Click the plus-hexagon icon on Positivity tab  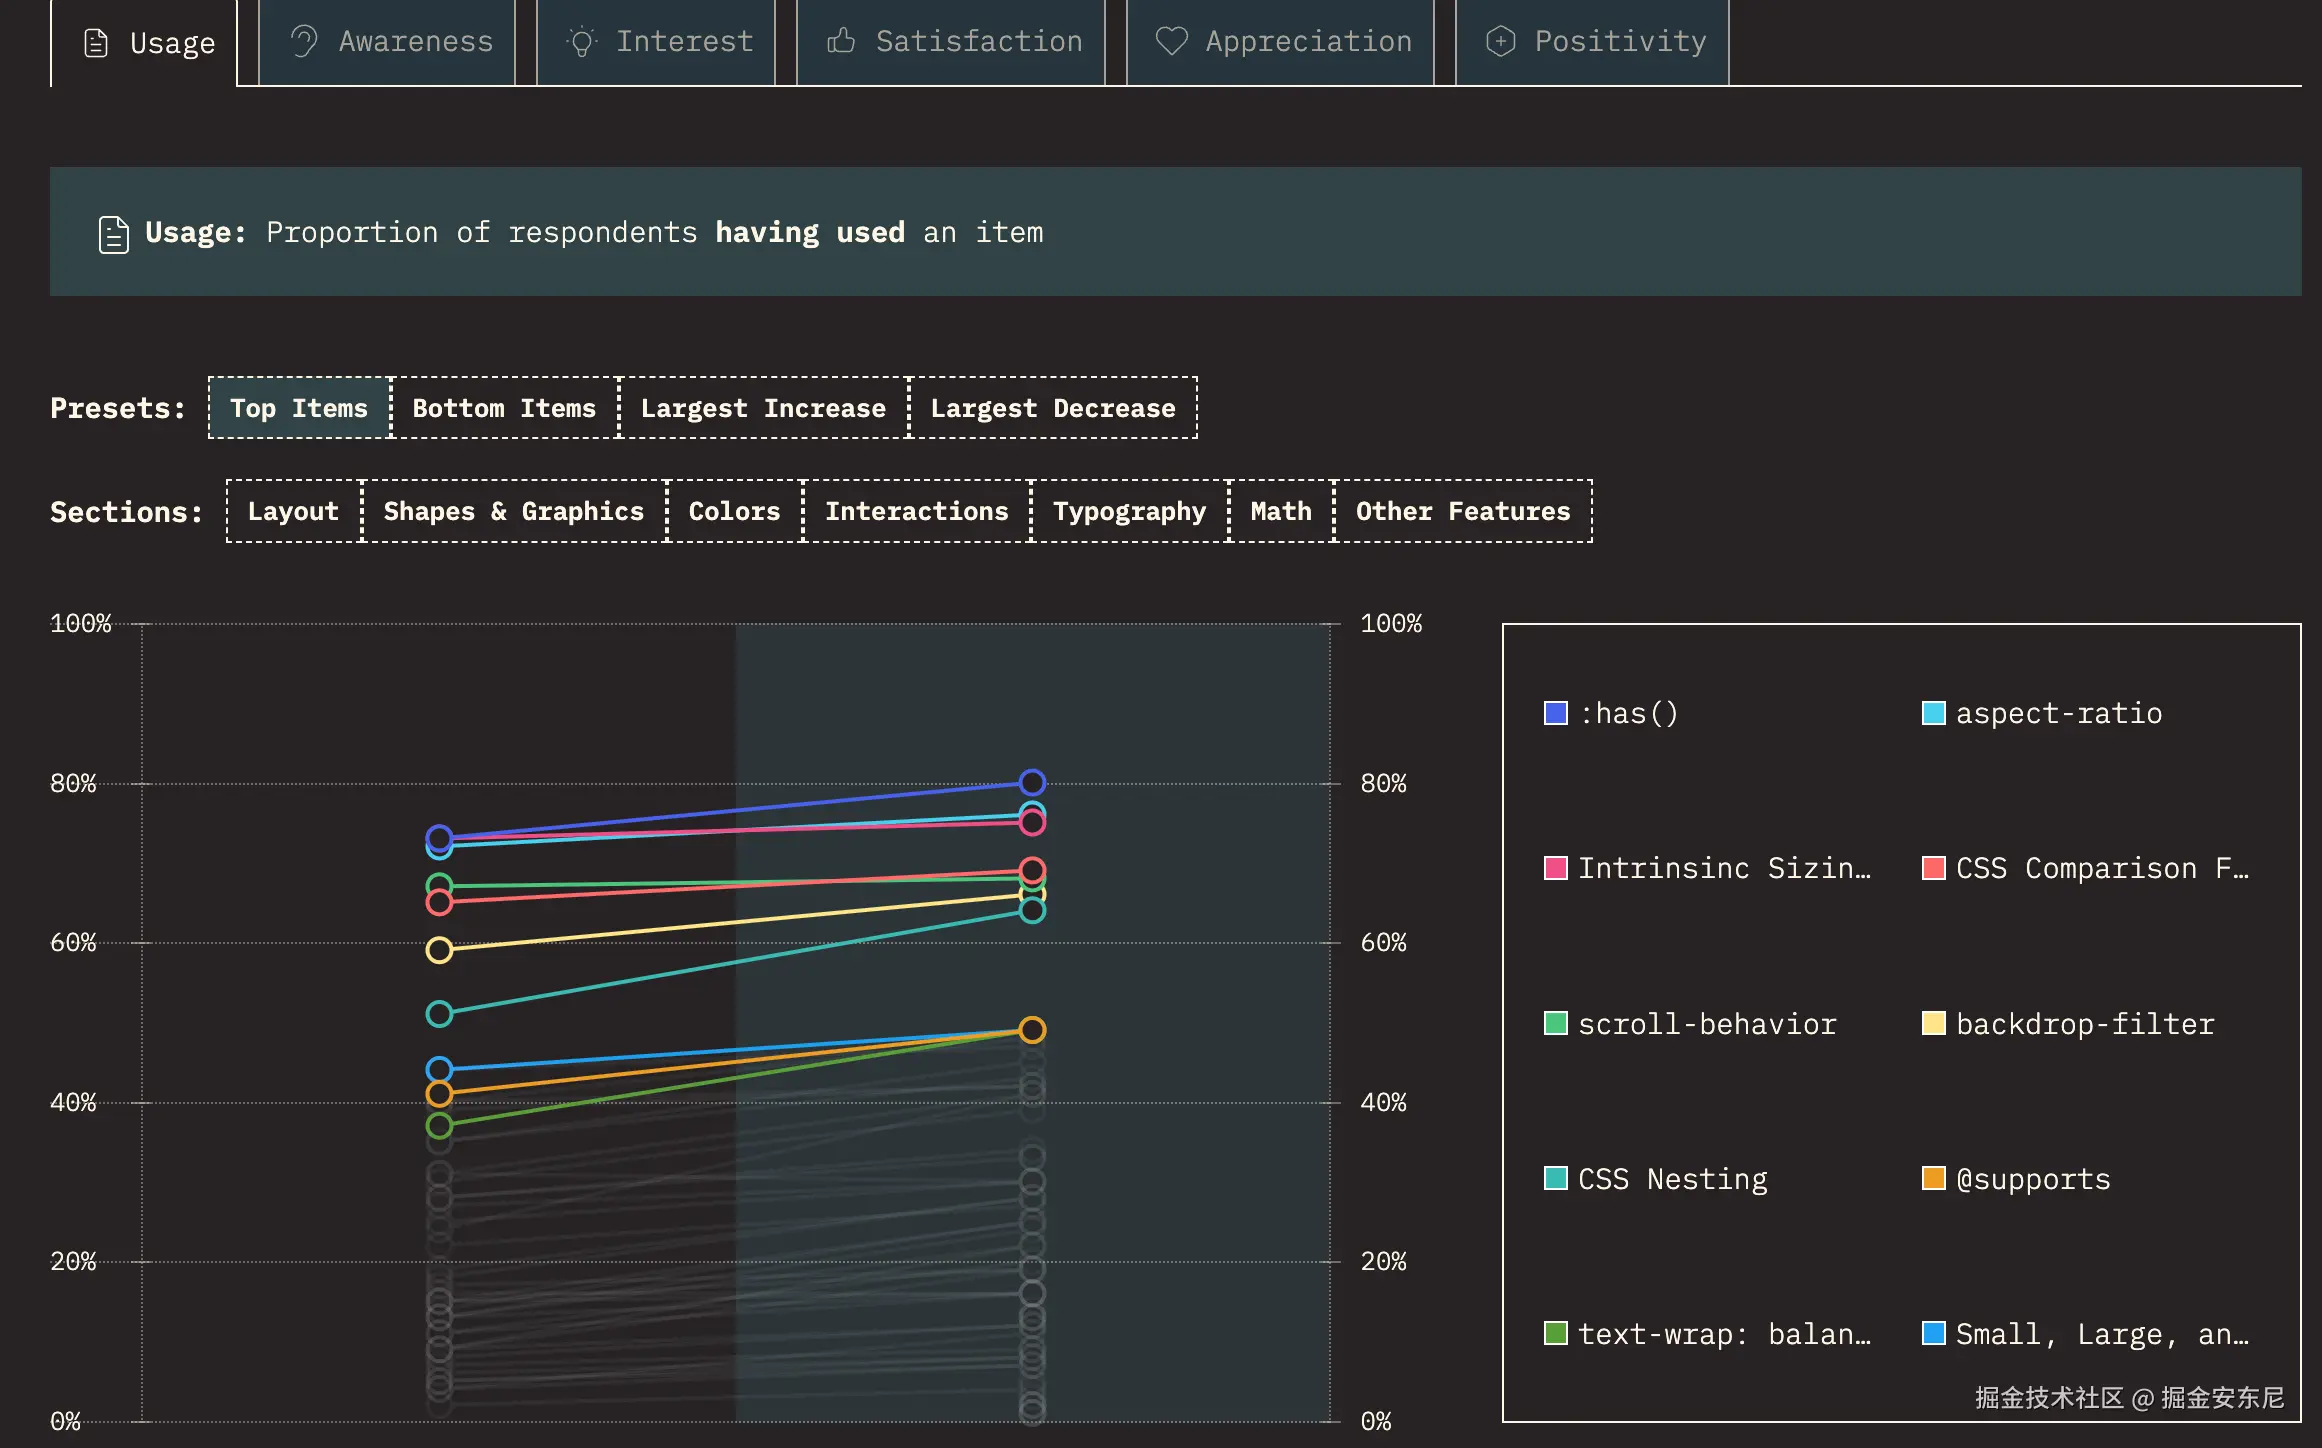tap(1500, 41)
